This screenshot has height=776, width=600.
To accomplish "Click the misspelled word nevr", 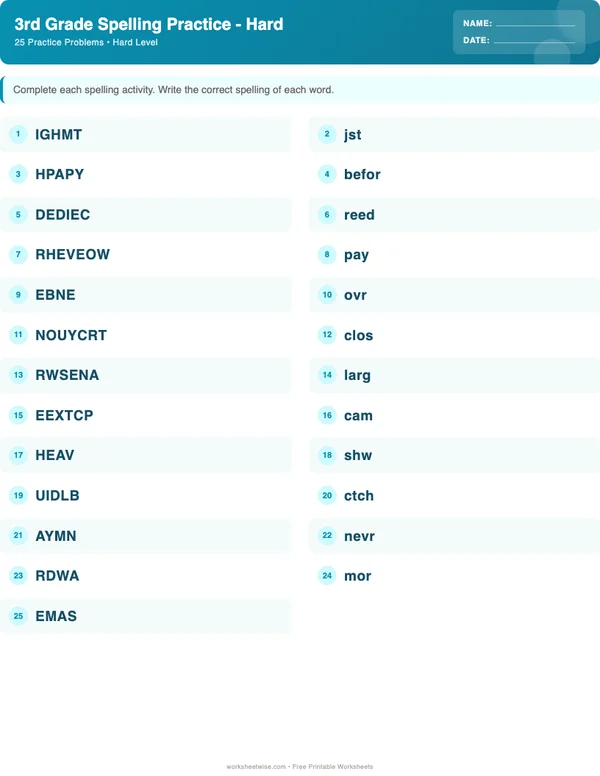I will (x=359, y=536).
